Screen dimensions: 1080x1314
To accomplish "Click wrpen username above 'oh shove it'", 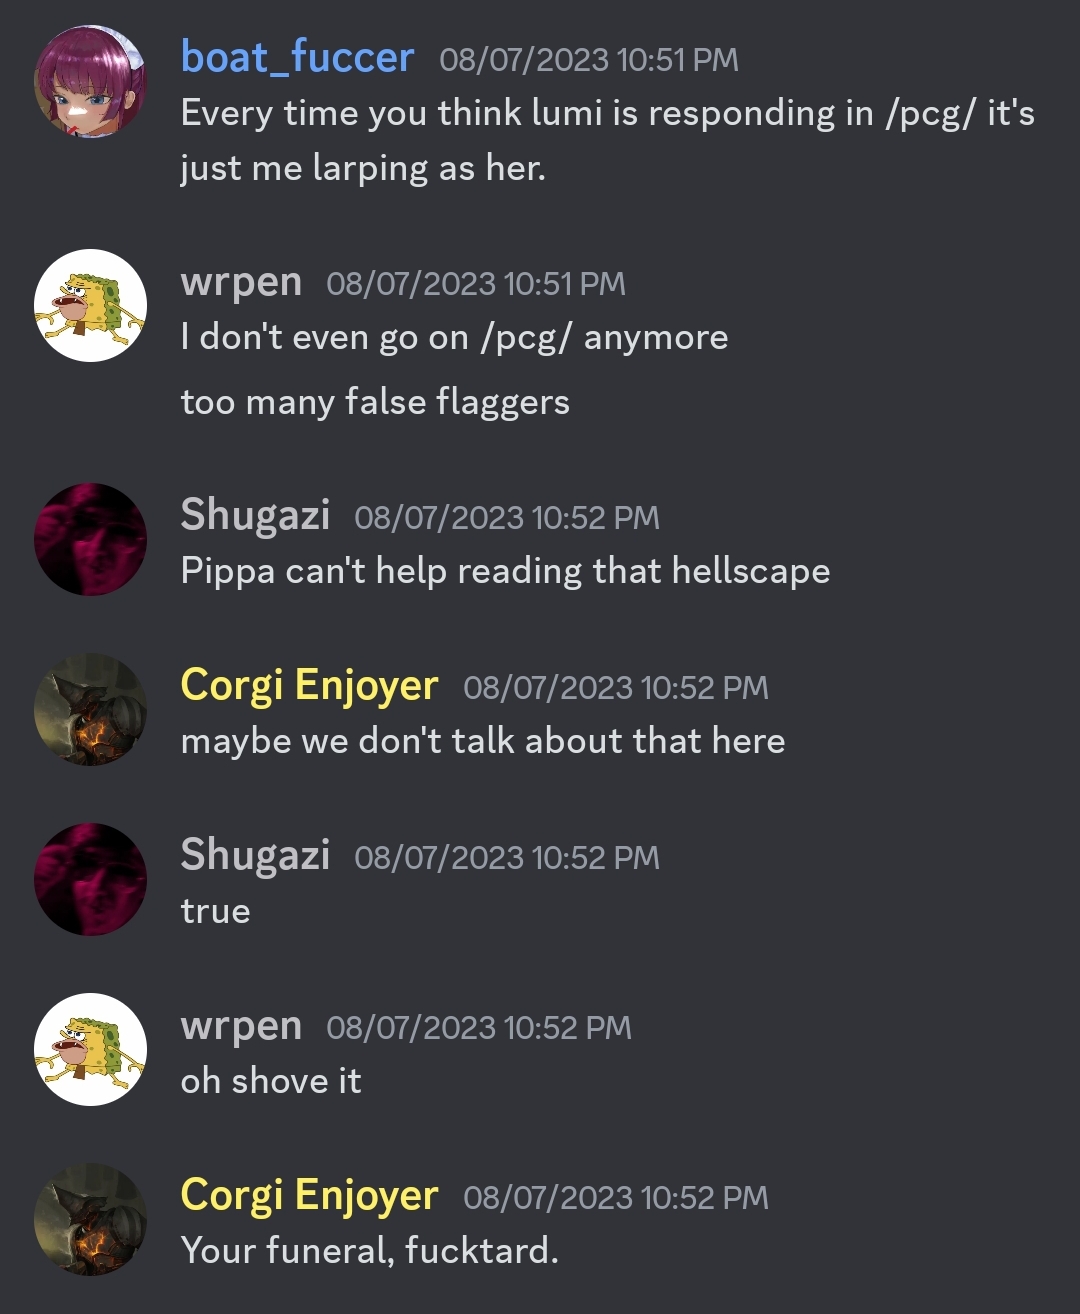I will [241, 1027].
